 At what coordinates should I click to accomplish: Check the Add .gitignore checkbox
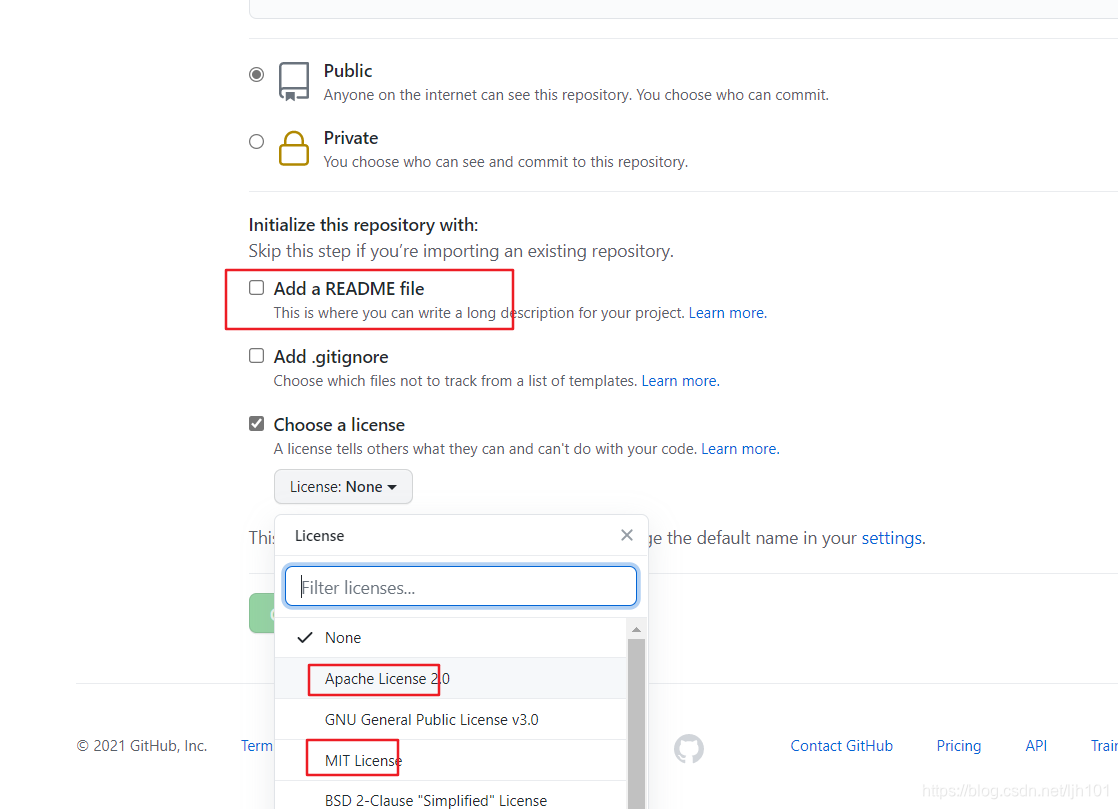[257, 356]
